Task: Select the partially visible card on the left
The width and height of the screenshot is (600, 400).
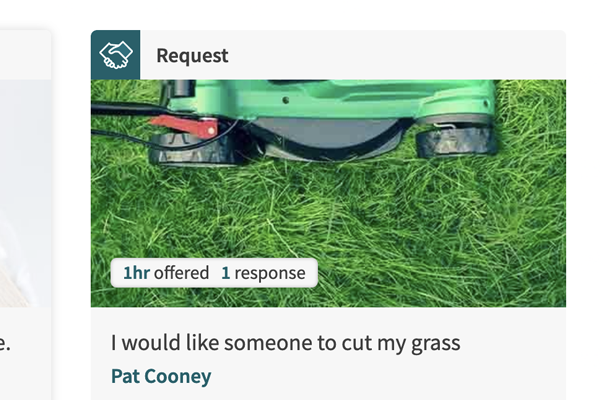Action: pyautogui.click(x=25, y=215)
